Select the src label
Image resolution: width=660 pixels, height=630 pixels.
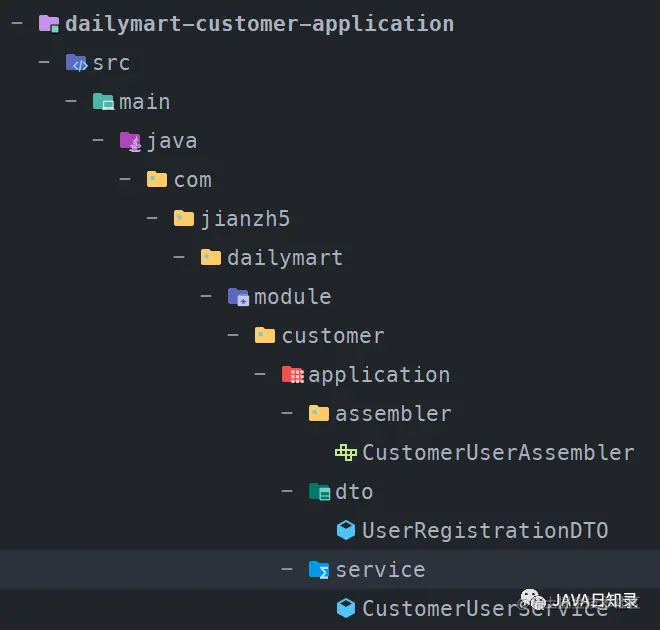point(111,64)
